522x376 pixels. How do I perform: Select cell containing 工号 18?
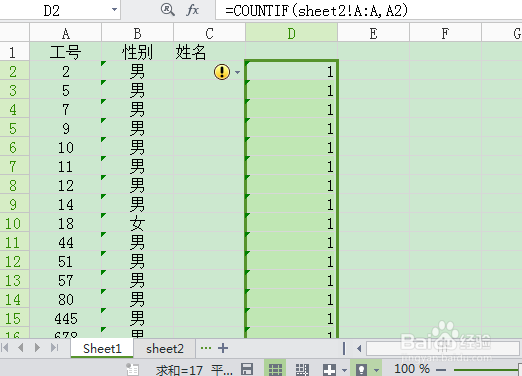pyautogui.click(x=66, y=223)
